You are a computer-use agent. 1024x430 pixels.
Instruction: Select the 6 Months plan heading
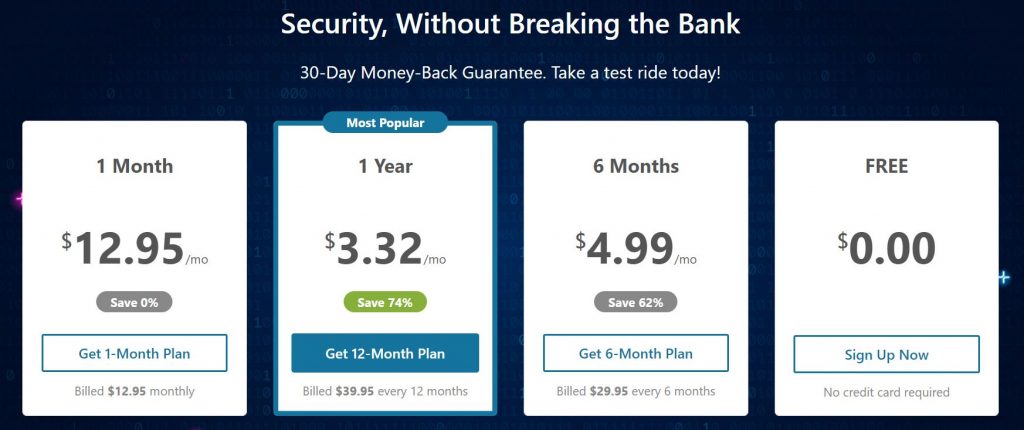pyautogui.click(x=635, y=166)
